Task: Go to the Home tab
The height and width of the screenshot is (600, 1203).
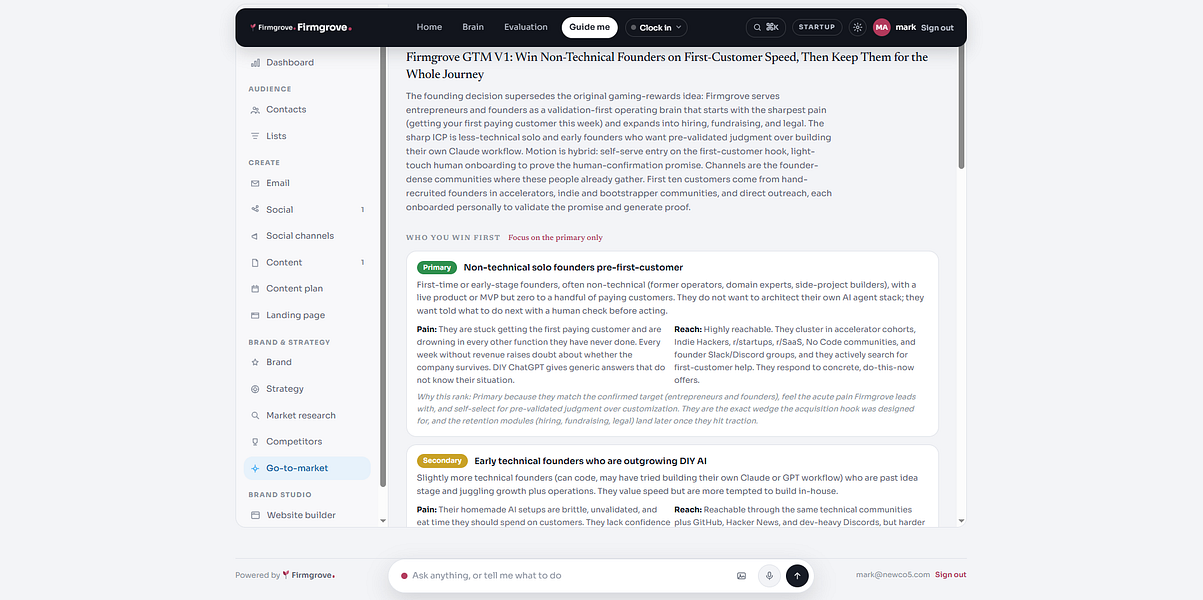Action: tap(429, 27)
